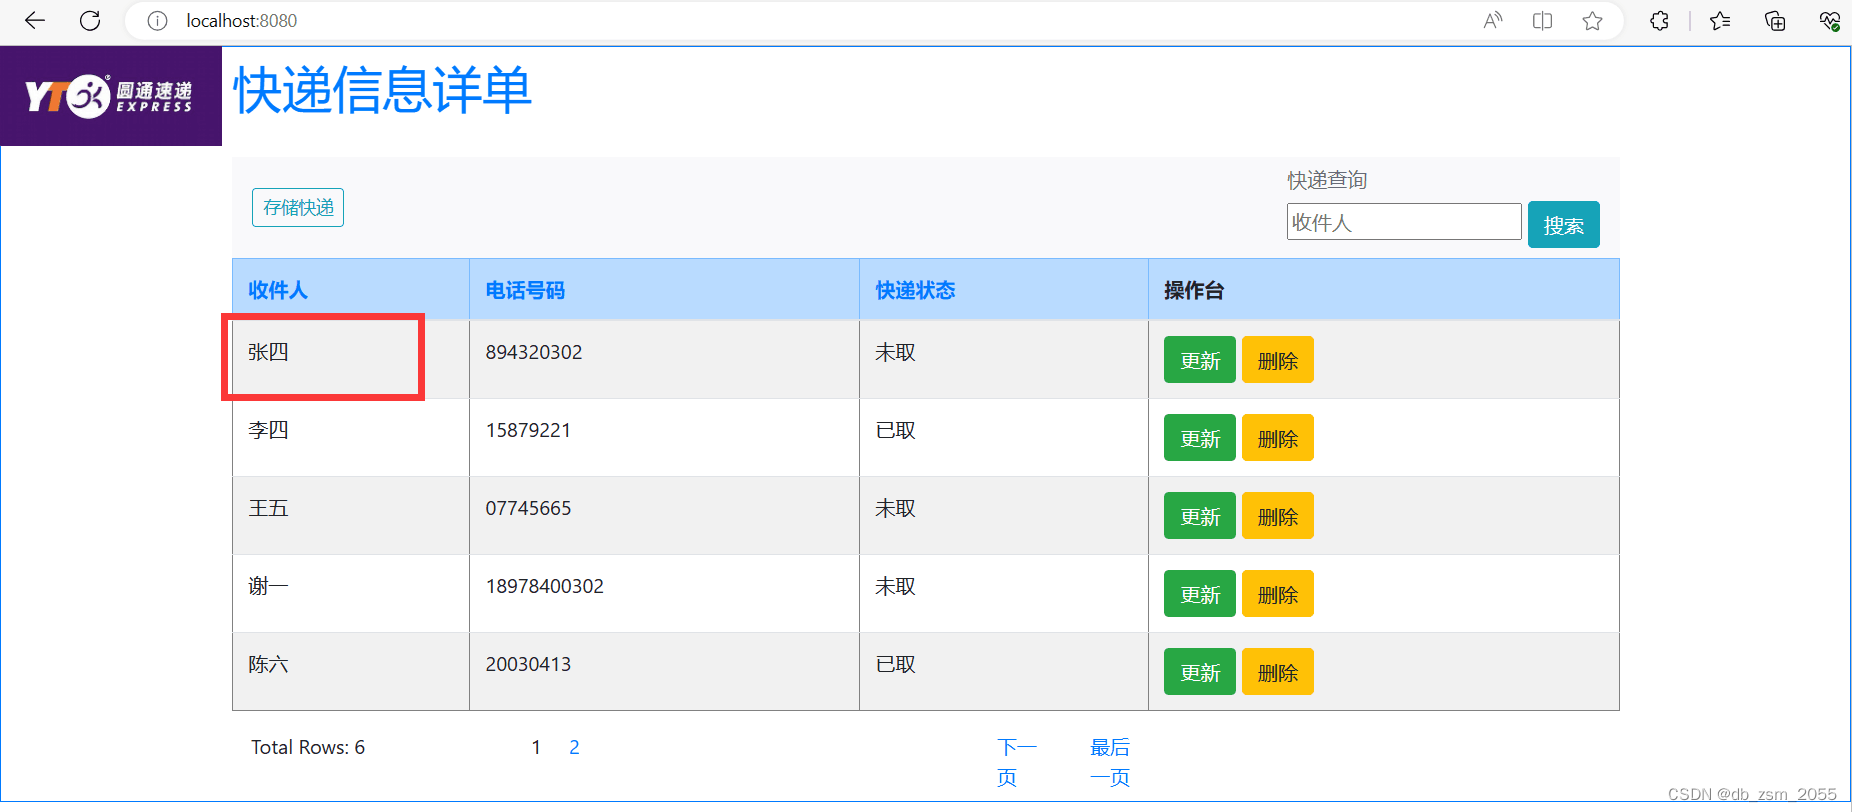Click the 操作台 column header
1852x812 pixels.
[x=1194, y=290]
